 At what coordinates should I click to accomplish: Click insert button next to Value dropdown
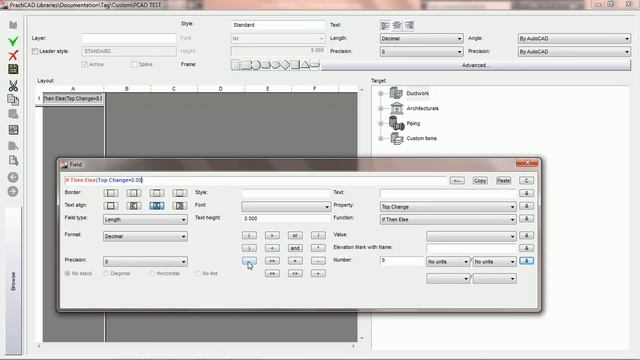527,236
